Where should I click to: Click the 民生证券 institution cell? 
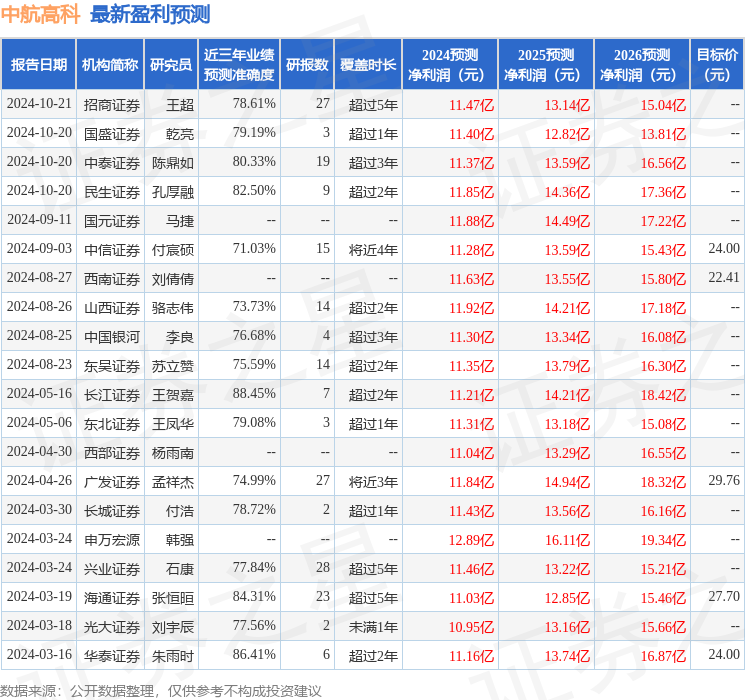pos(112,192)
